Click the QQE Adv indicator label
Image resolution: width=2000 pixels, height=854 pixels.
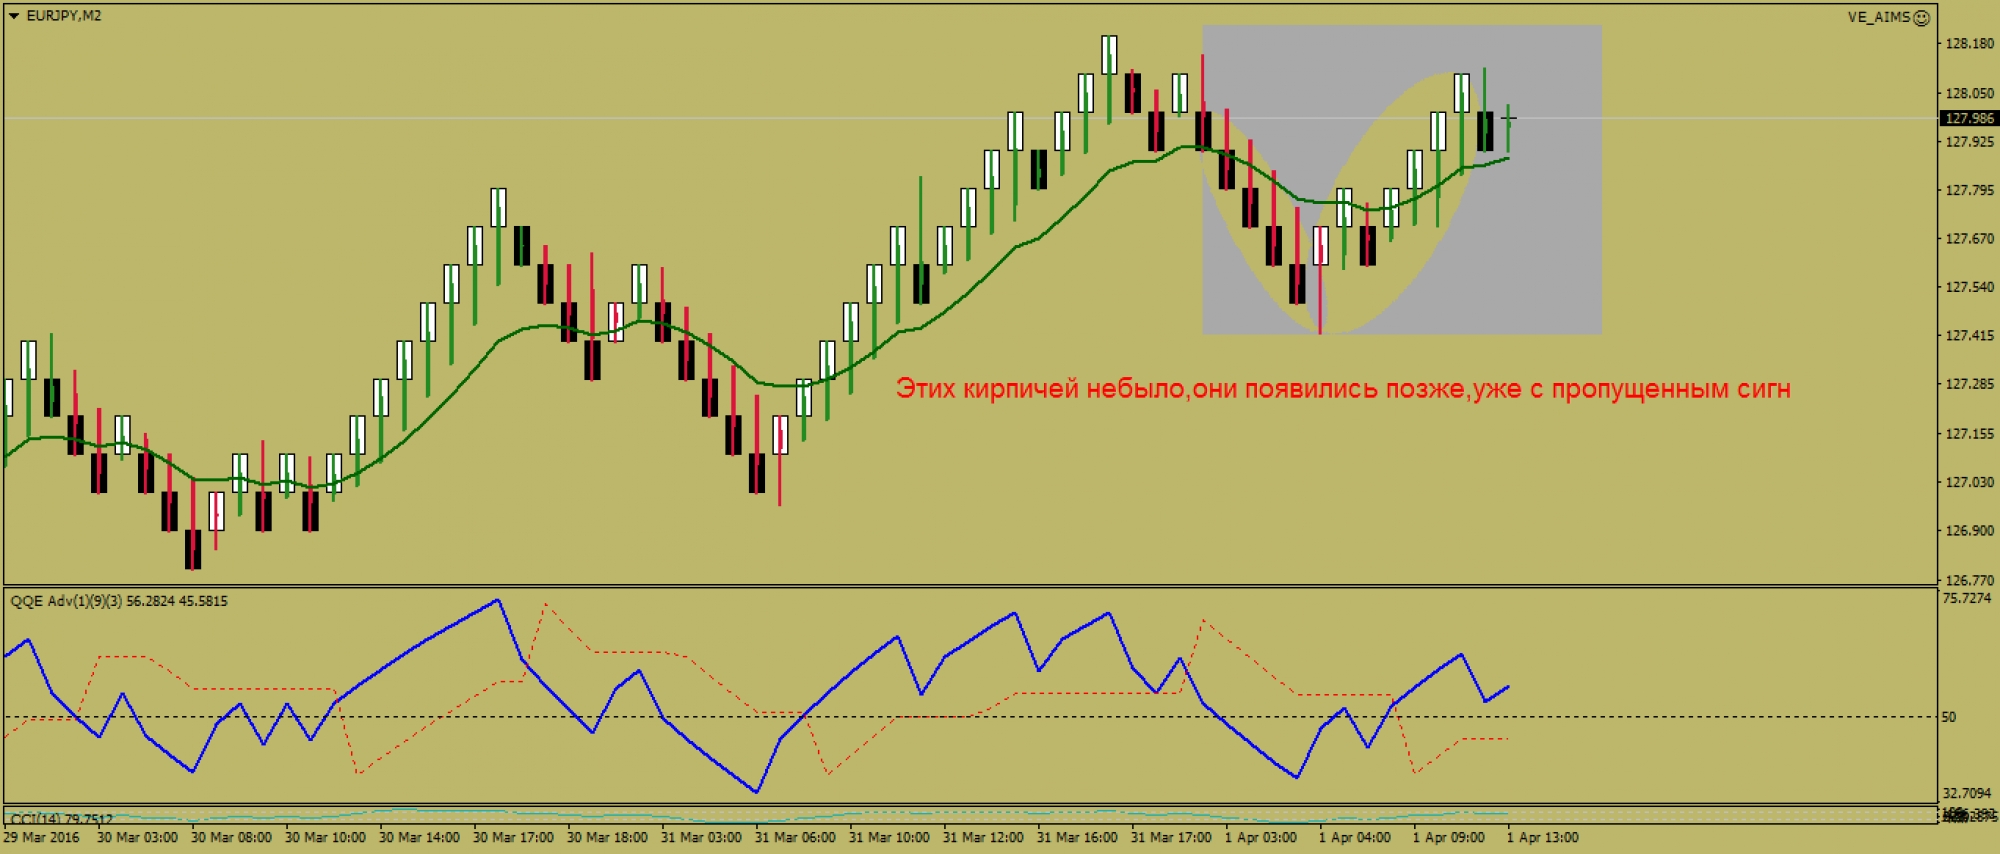(119, 601)
